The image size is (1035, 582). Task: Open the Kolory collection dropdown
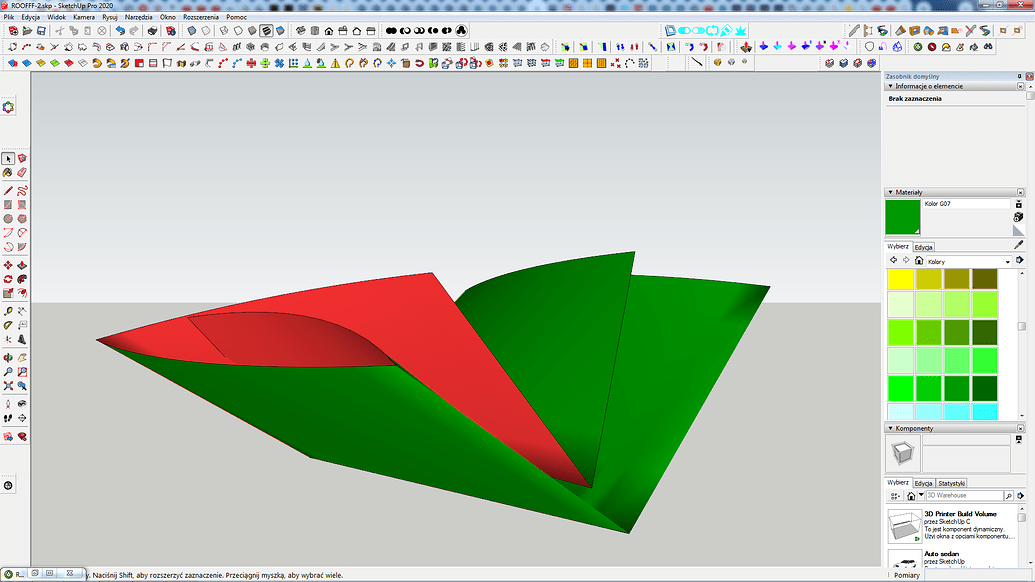point(1009,260)
